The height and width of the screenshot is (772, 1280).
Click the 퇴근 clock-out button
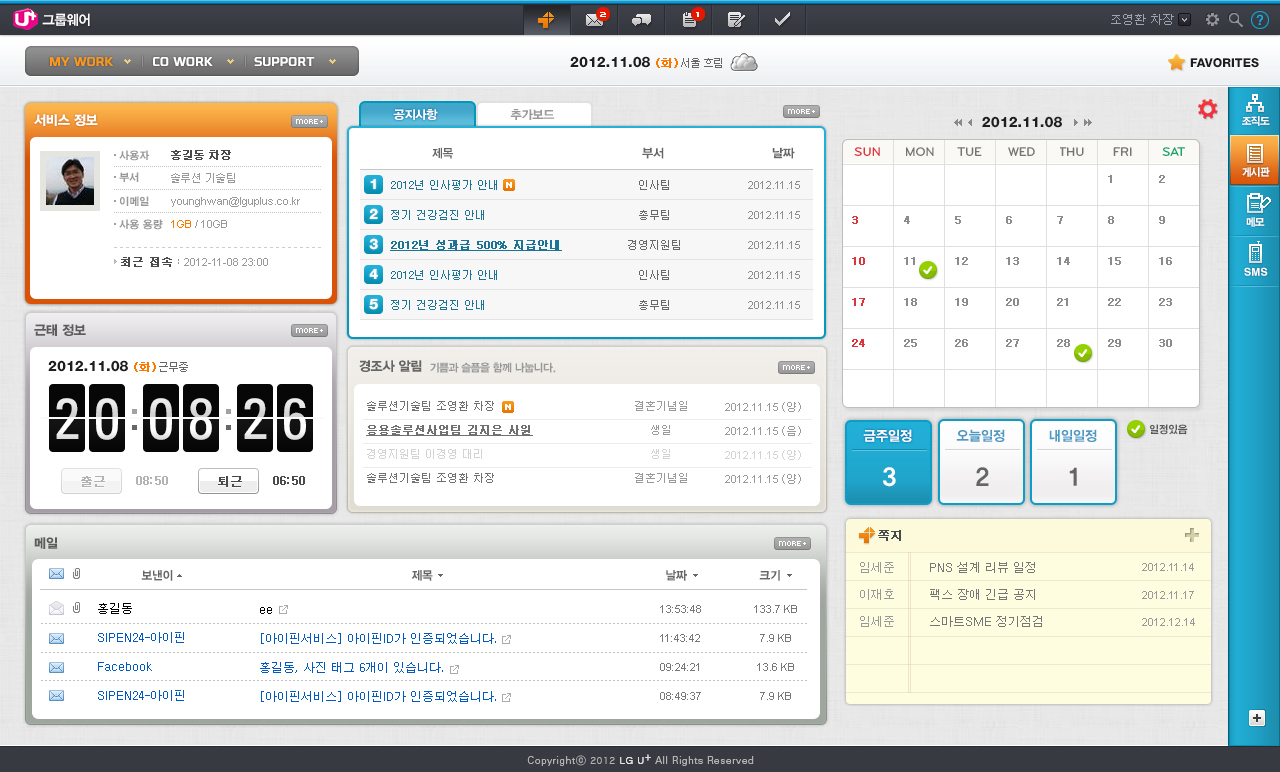click(228, 481)
